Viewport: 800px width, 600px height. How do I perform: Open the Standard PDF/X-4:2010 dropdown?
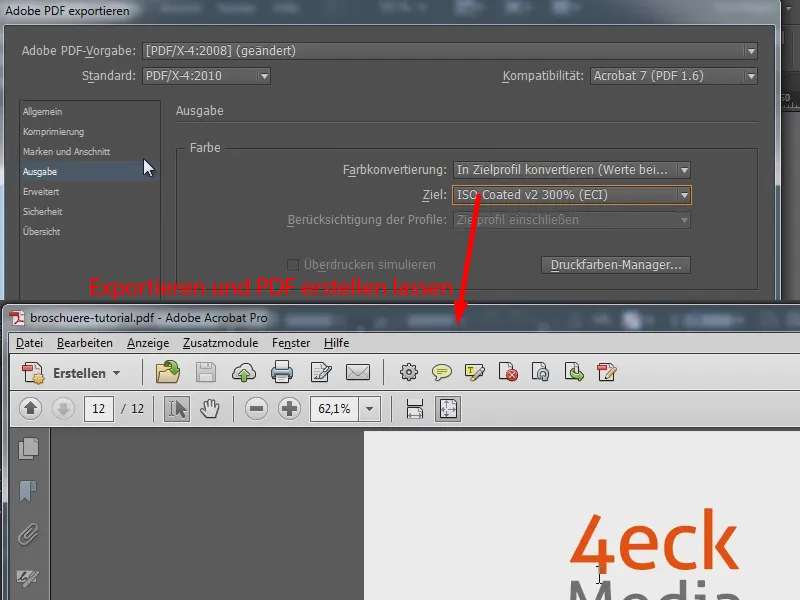click(206, 76)
